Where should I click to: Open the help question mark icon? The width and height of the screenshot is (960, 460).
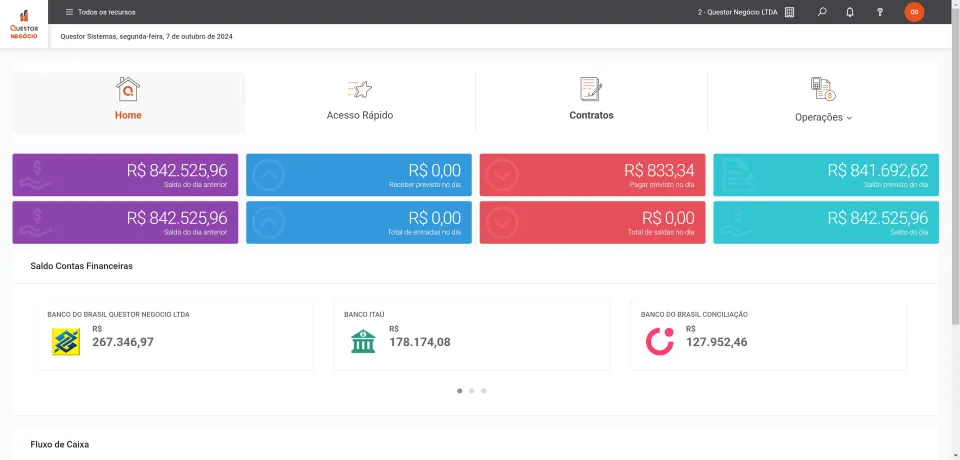pos(880,12)
